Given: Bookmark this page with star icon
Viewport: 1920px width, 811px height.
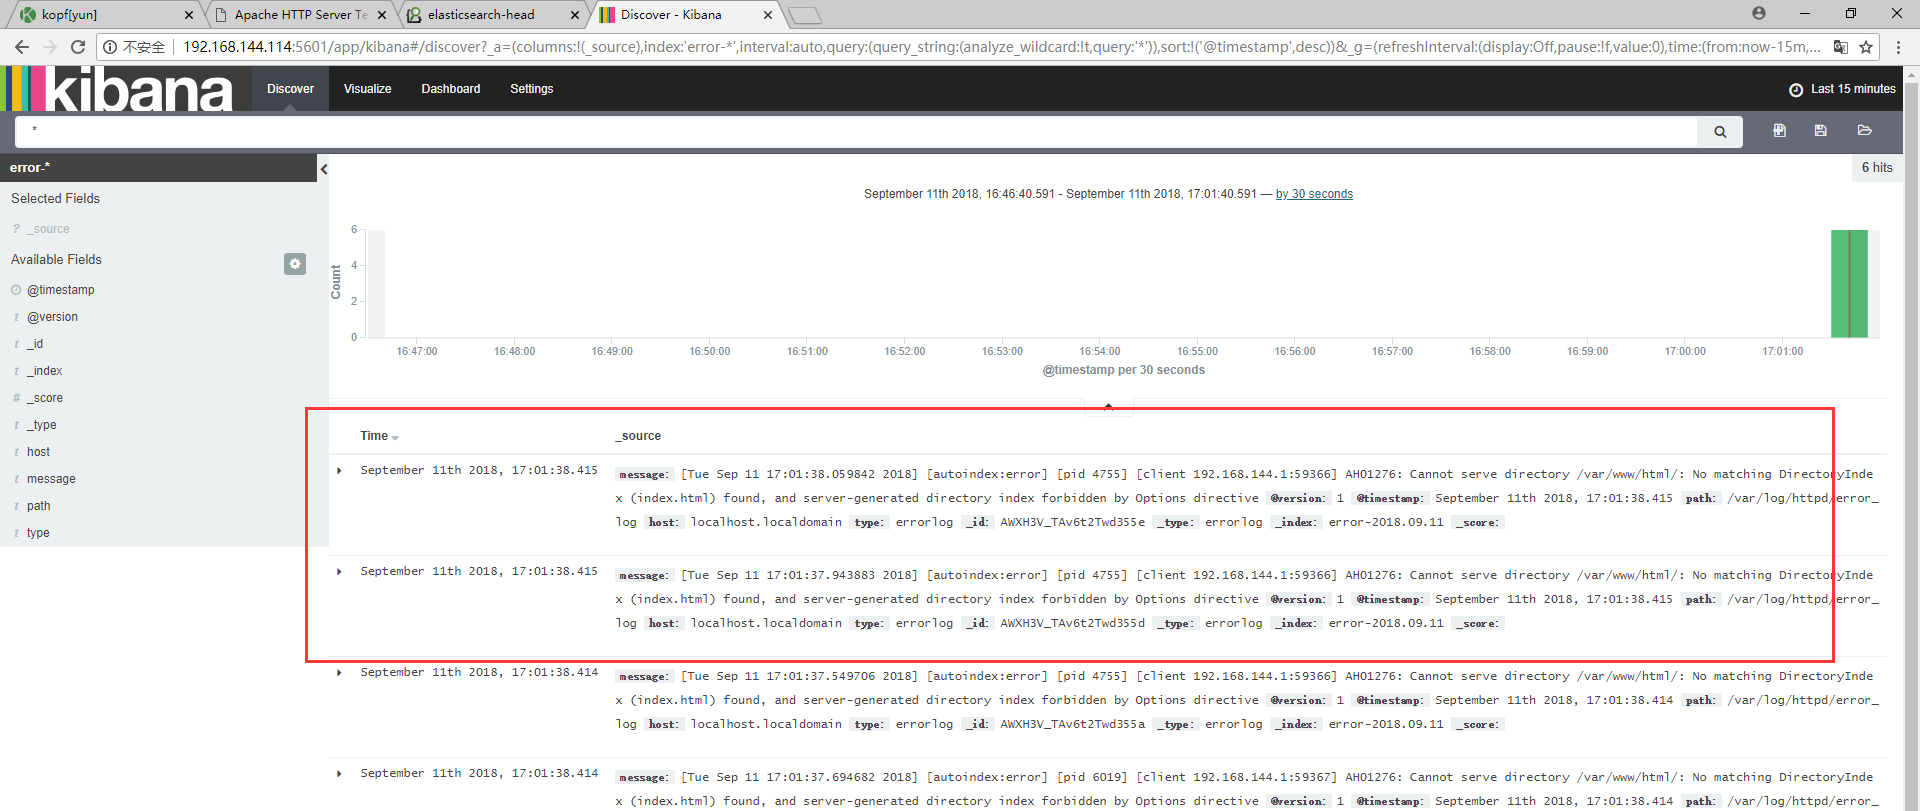Looking at the screenshot, I should [1866, 47].
